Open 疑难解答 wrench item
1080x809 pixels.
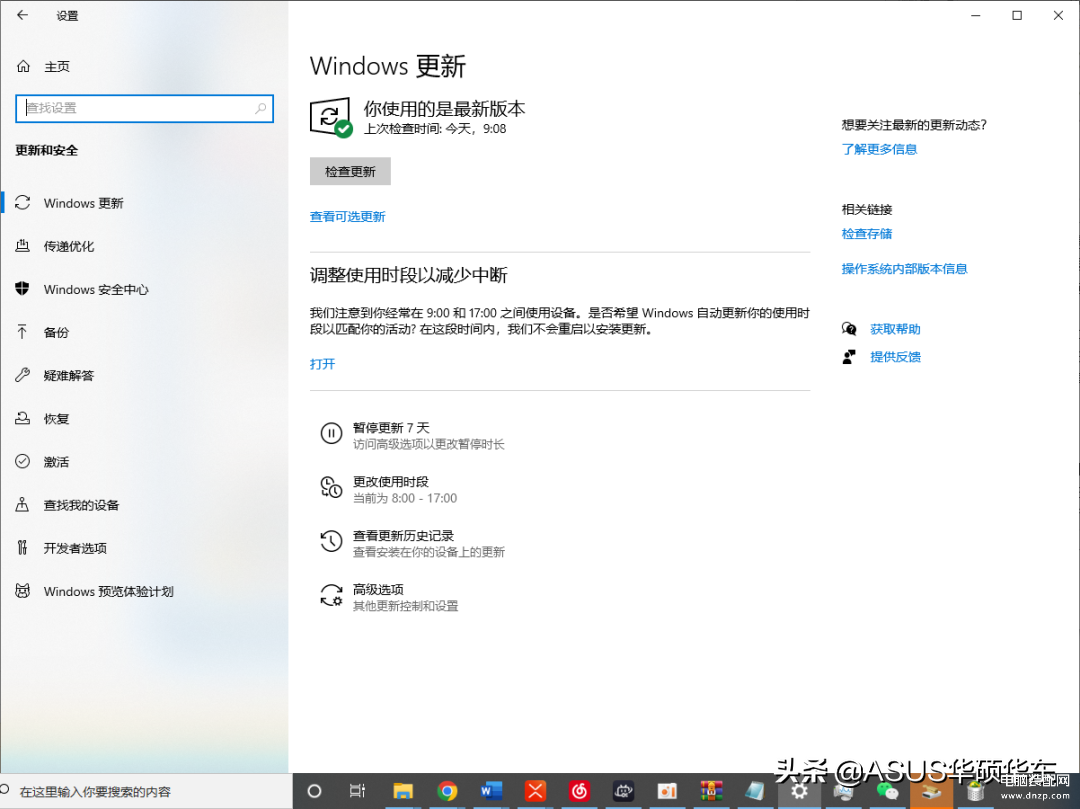(x=69, y=375)
